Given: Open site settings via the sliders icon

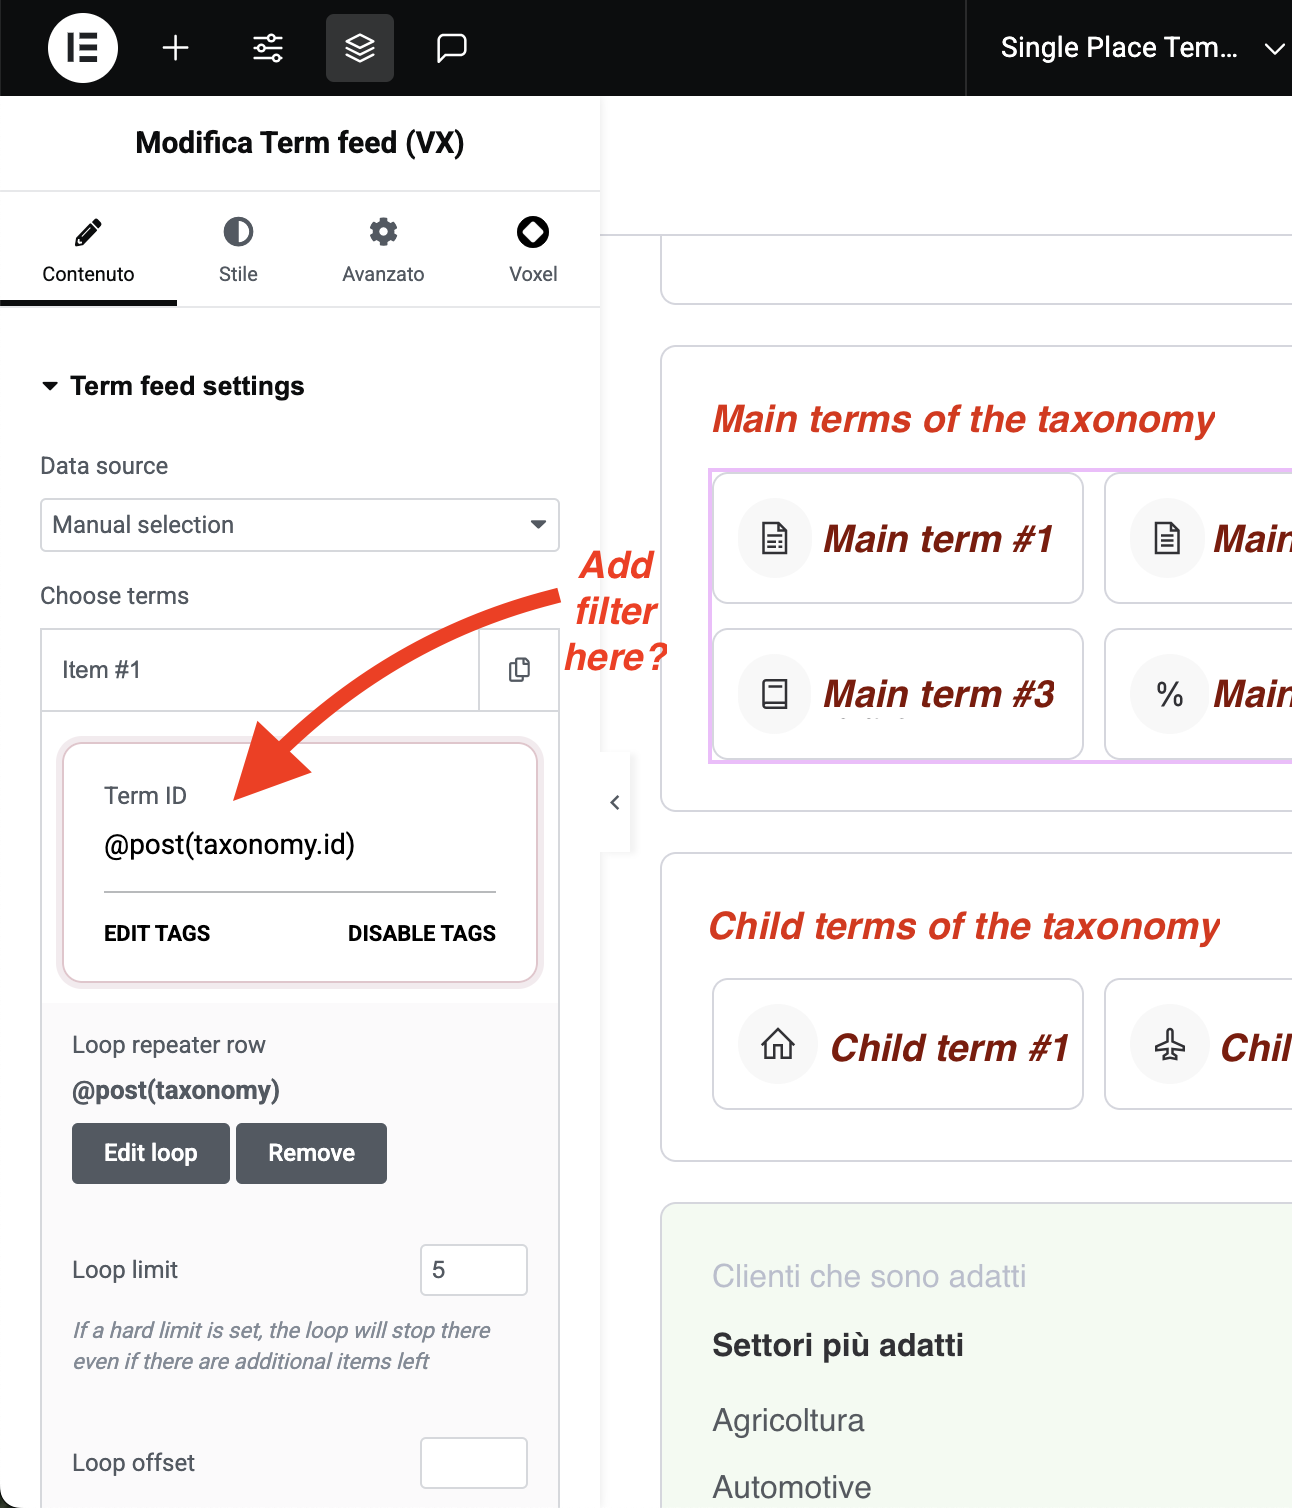Looking at the screenshot, I should 267,47.
